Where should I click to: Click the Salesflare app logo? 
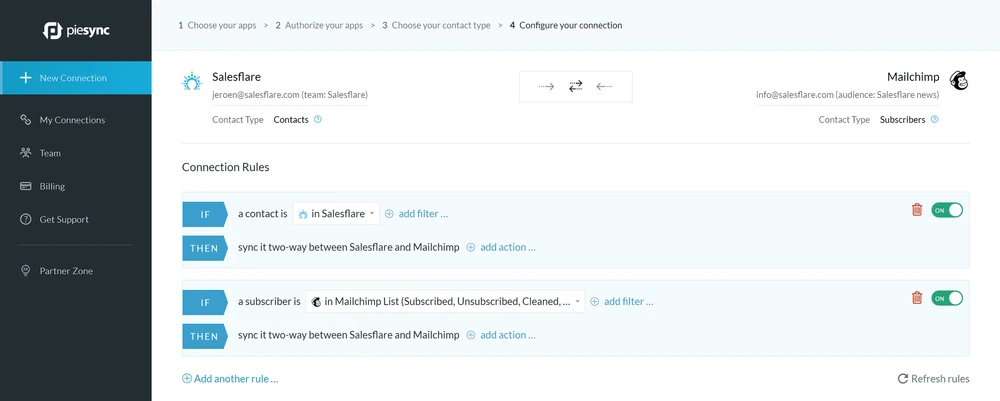(192, 82)
